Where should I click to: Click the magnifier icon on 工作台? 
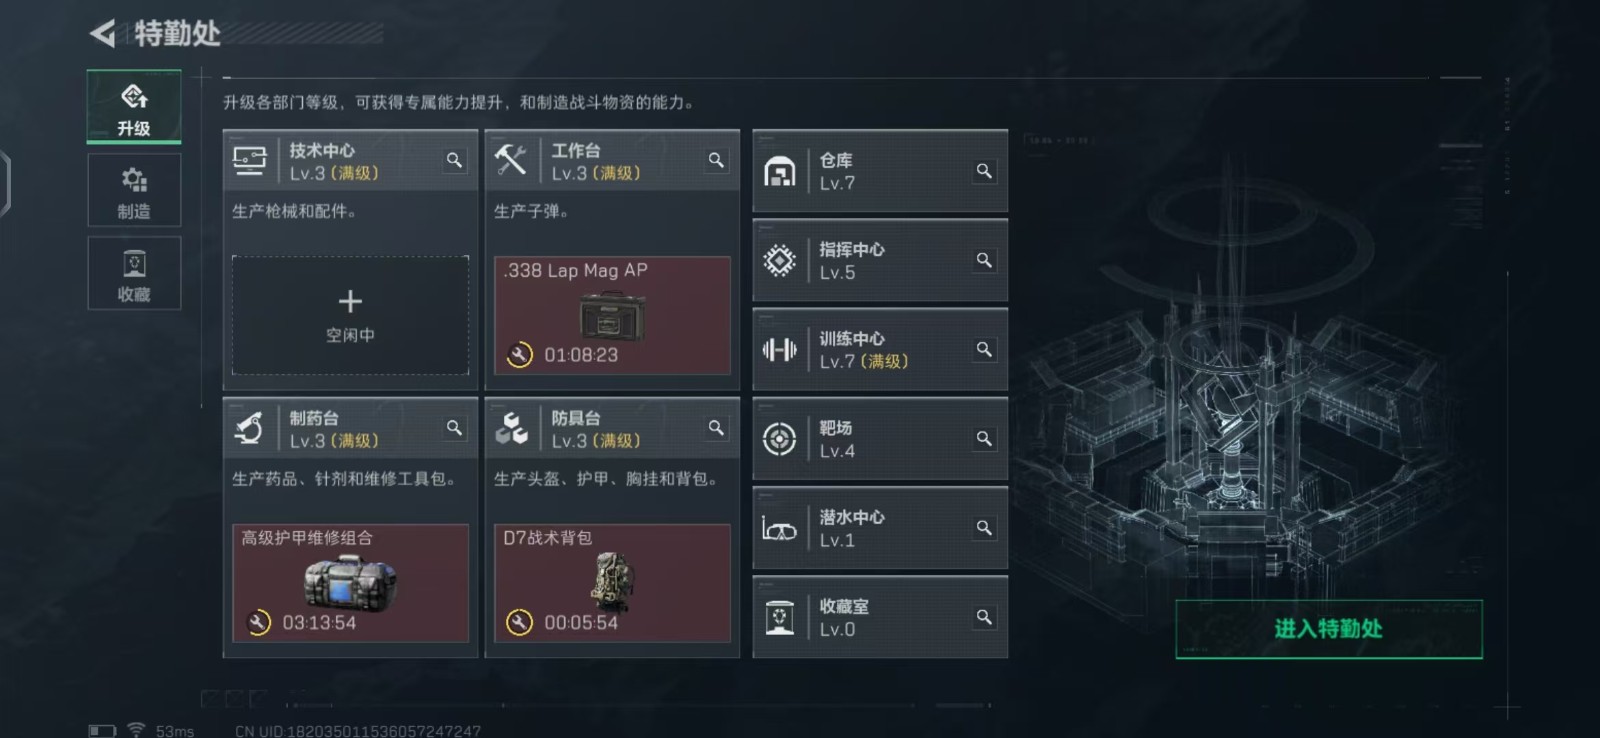click(x=716, y=160)
